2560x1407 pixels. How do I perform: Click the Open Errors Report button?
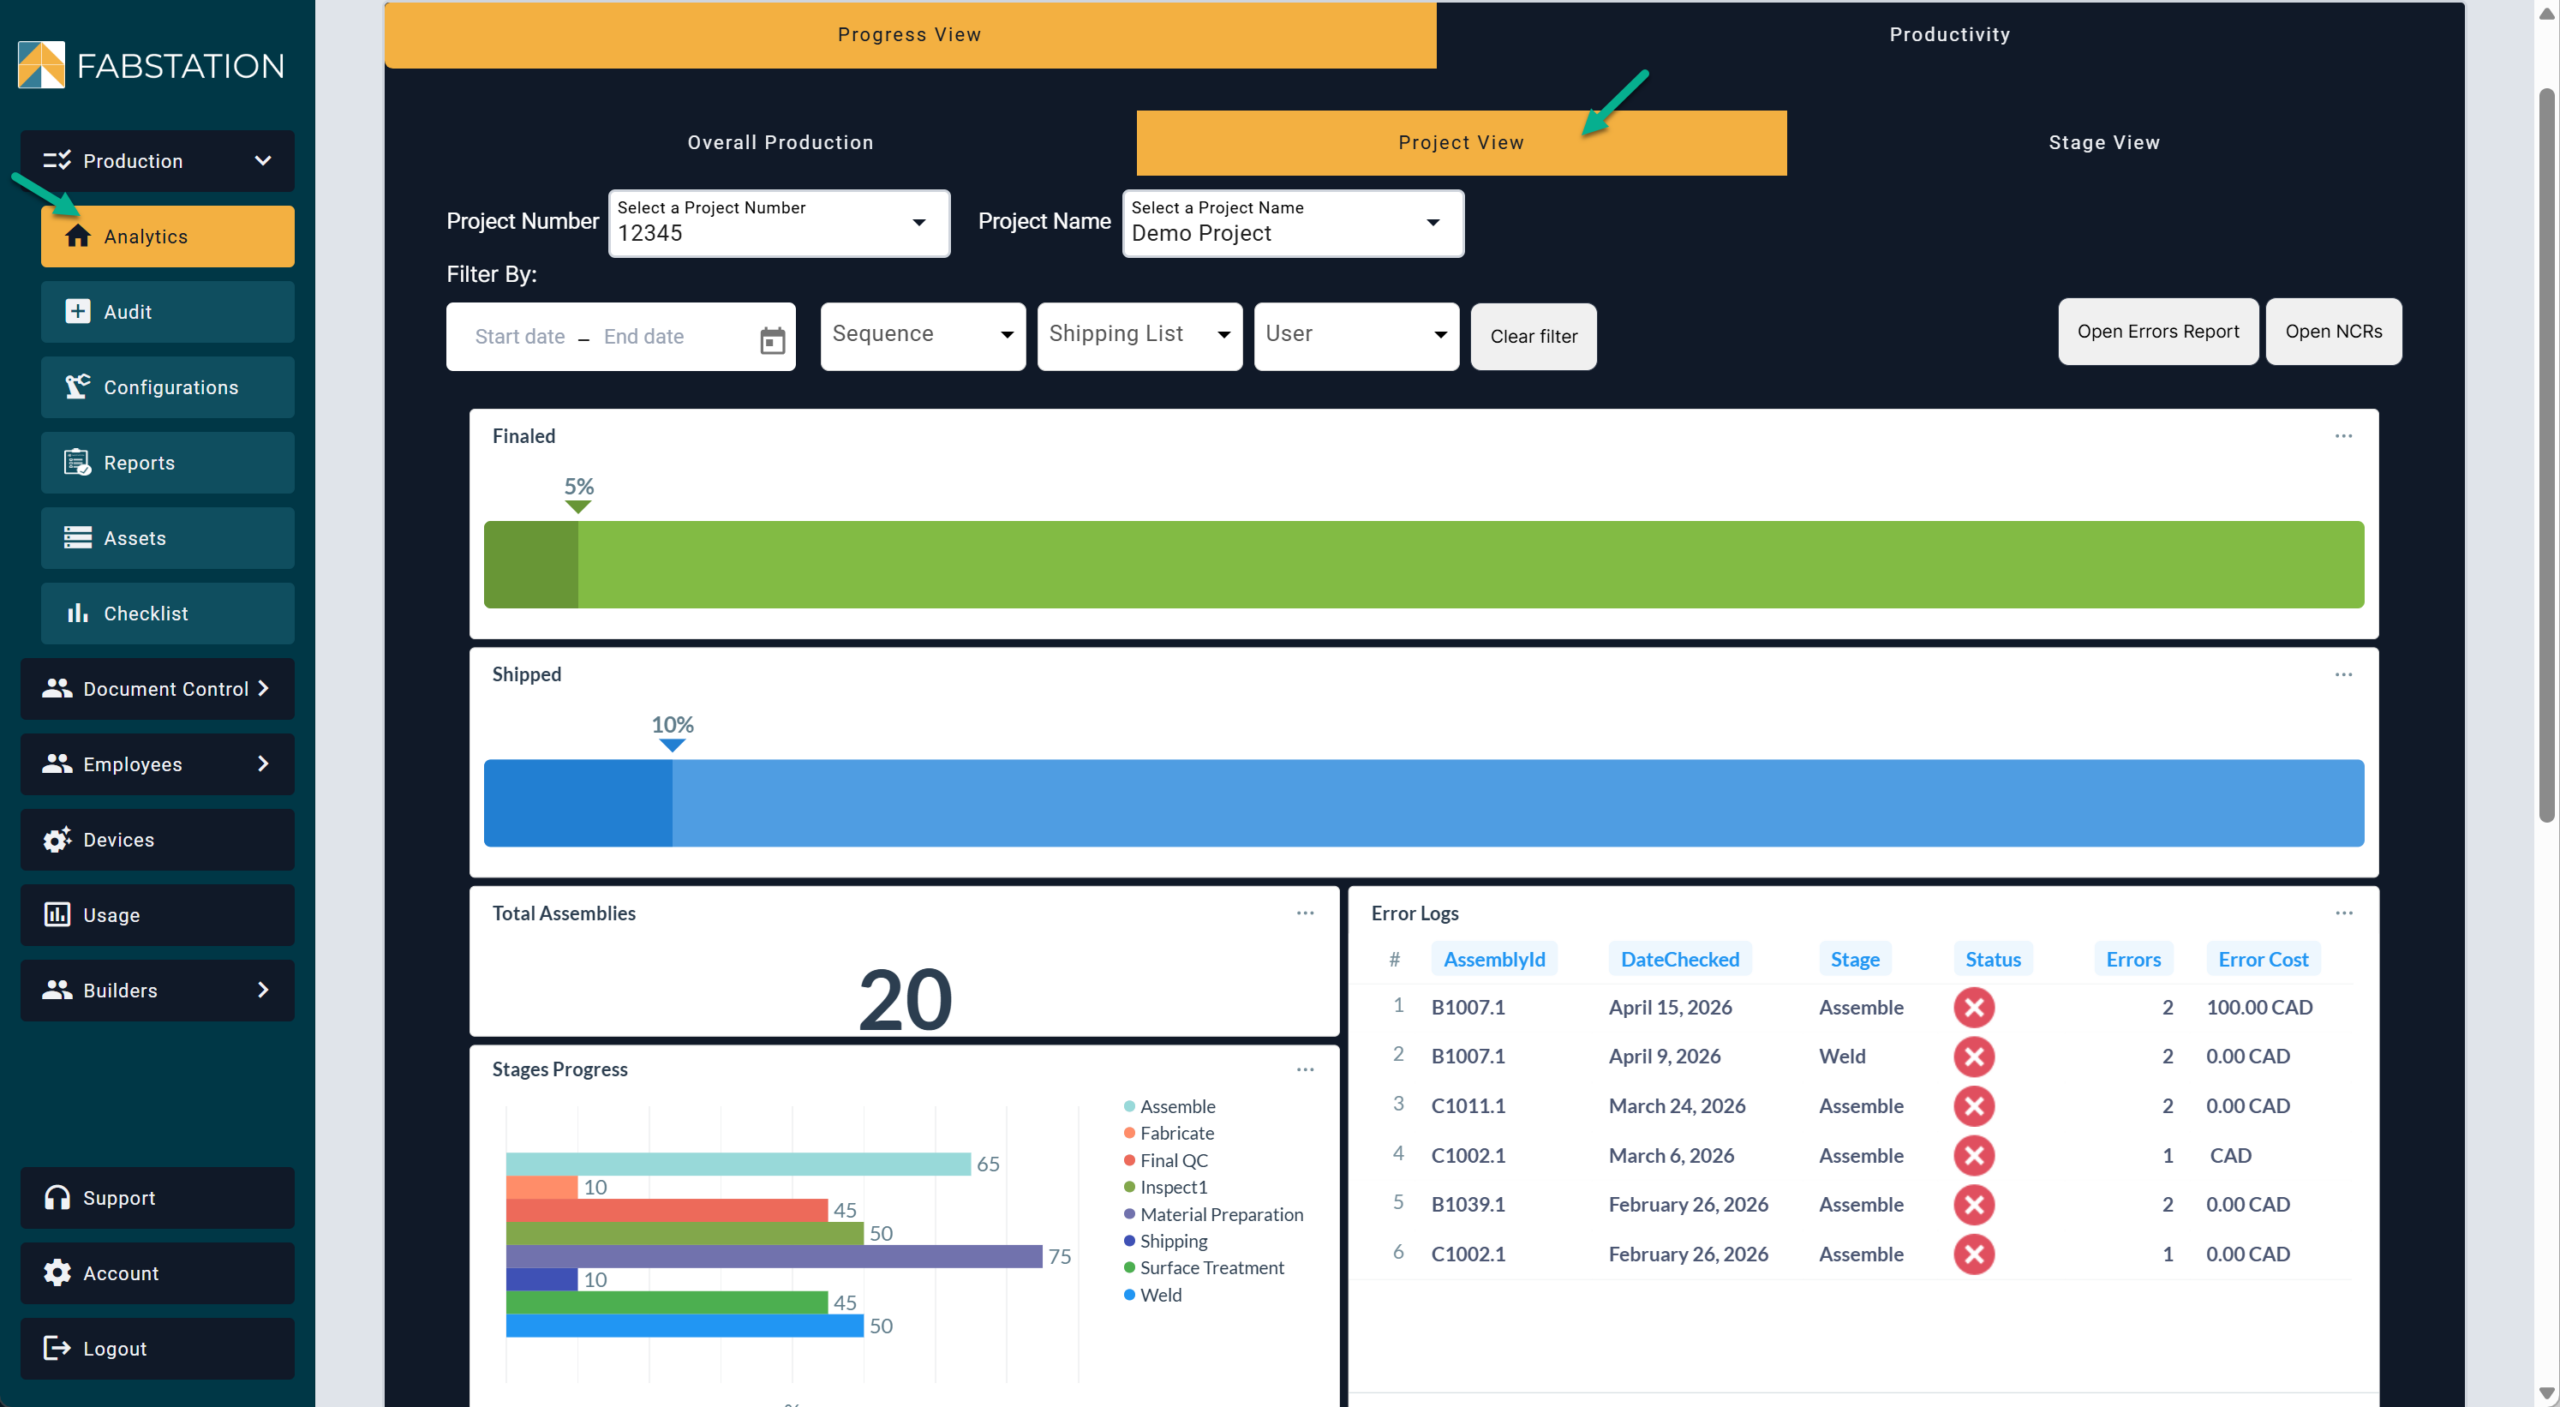(x=2157, y=332)
